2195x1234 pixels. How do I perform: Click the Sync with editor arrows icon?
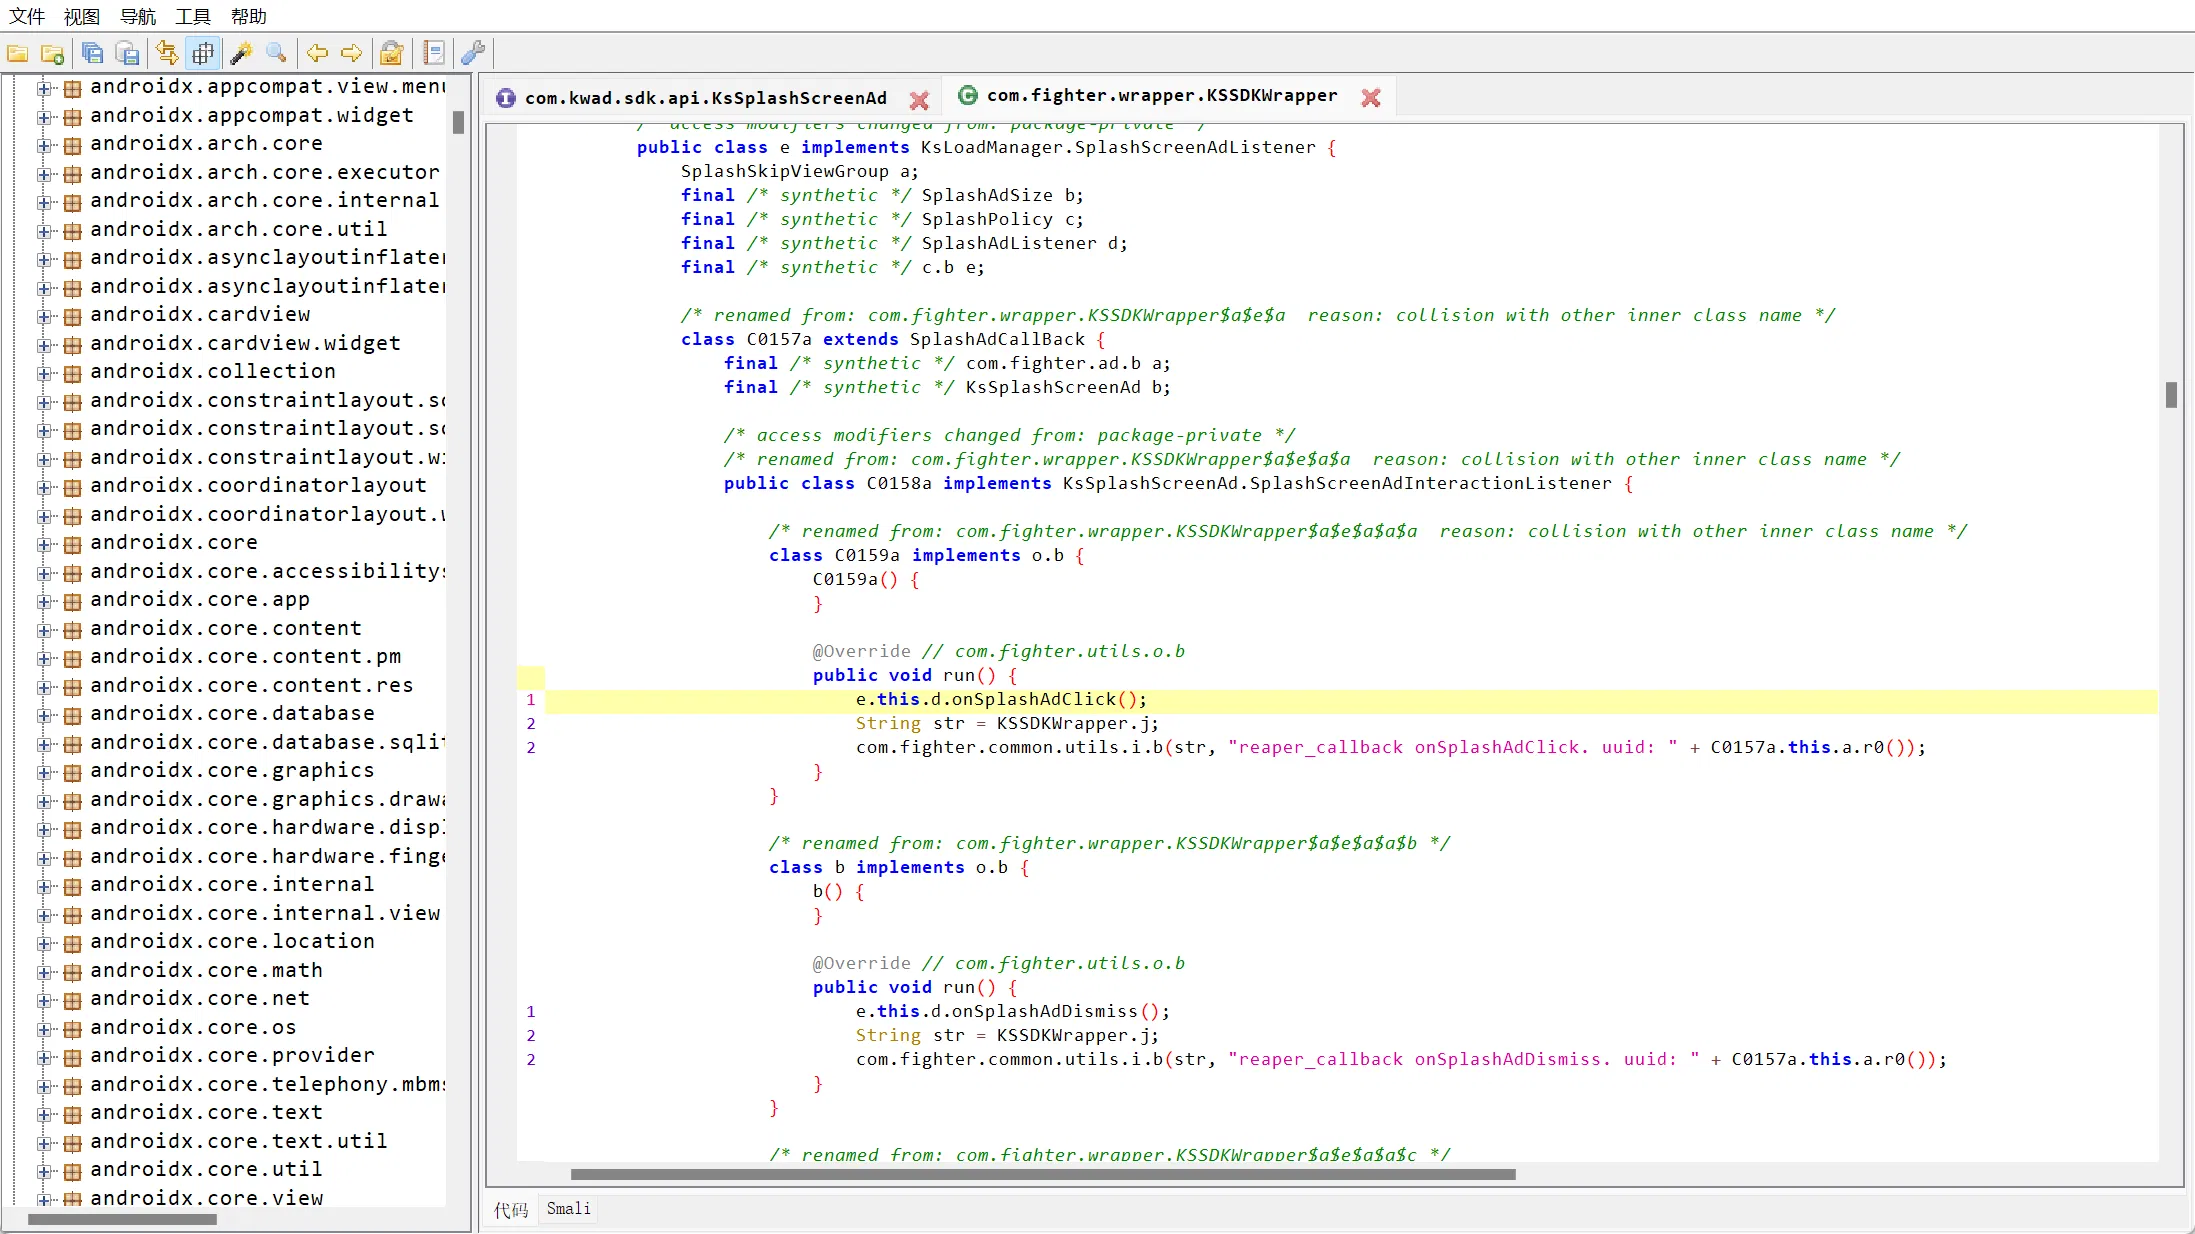click(168, 53)
